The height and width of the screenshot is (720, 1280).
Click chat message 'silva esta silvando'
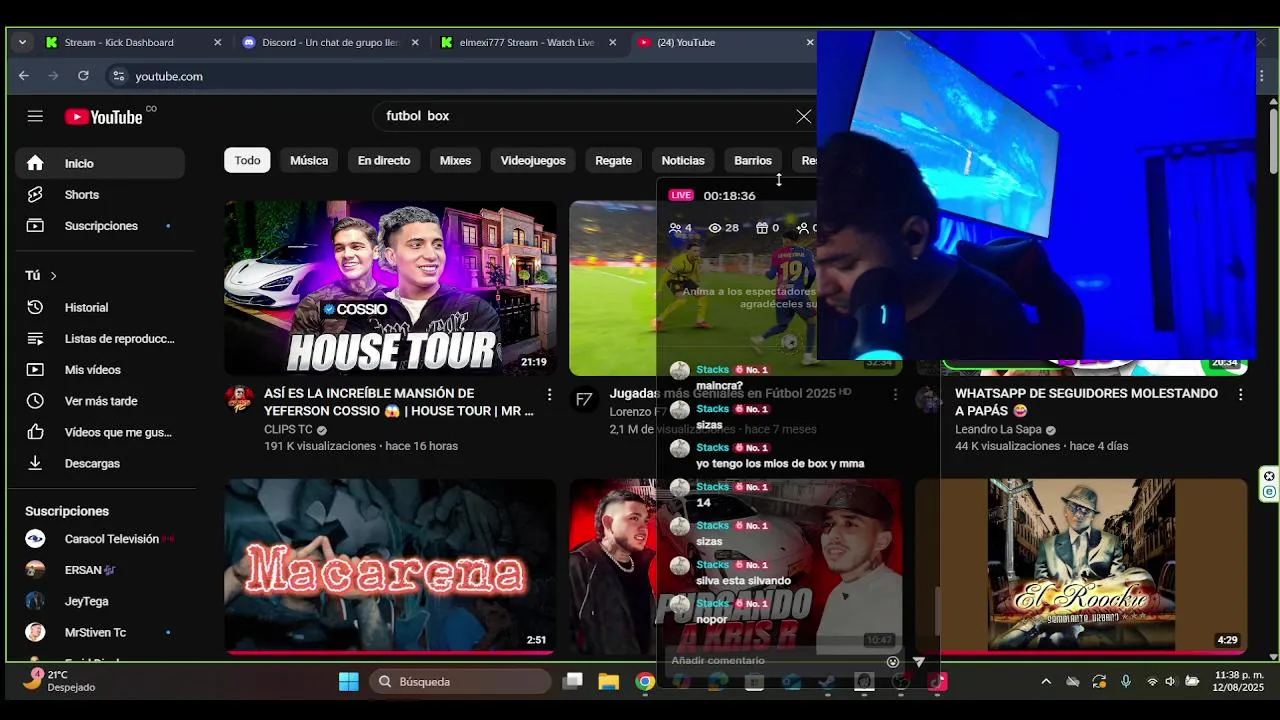(x=743, y=581)
